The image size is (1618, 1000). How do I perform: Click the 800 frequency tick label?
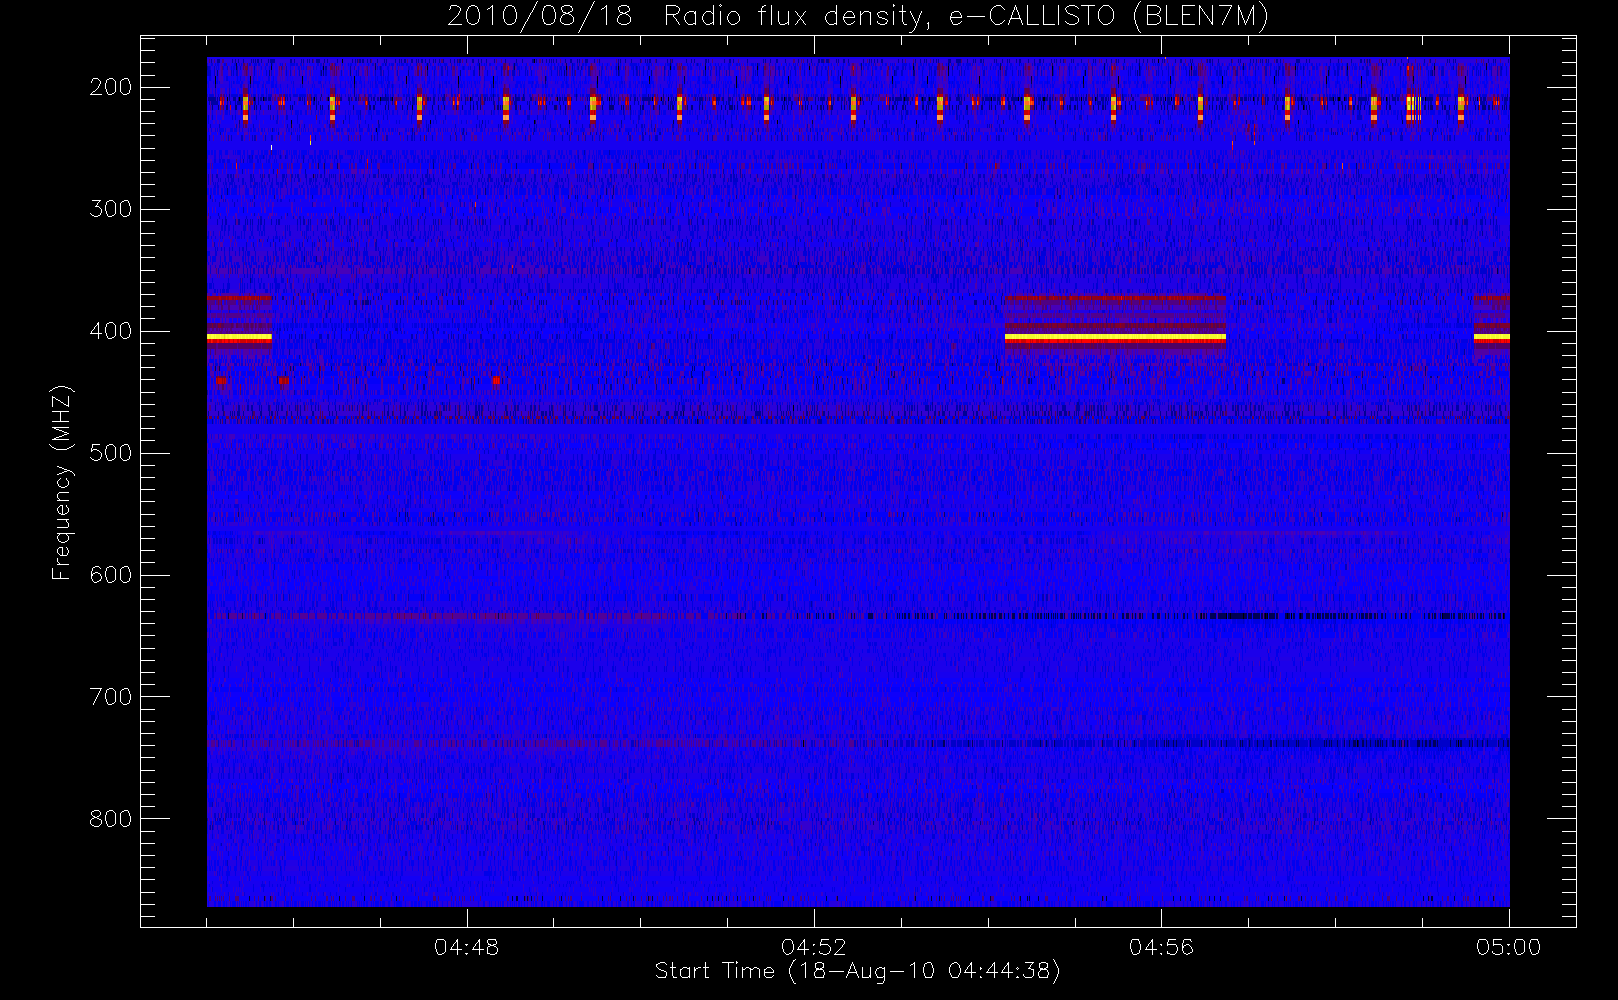111,819
